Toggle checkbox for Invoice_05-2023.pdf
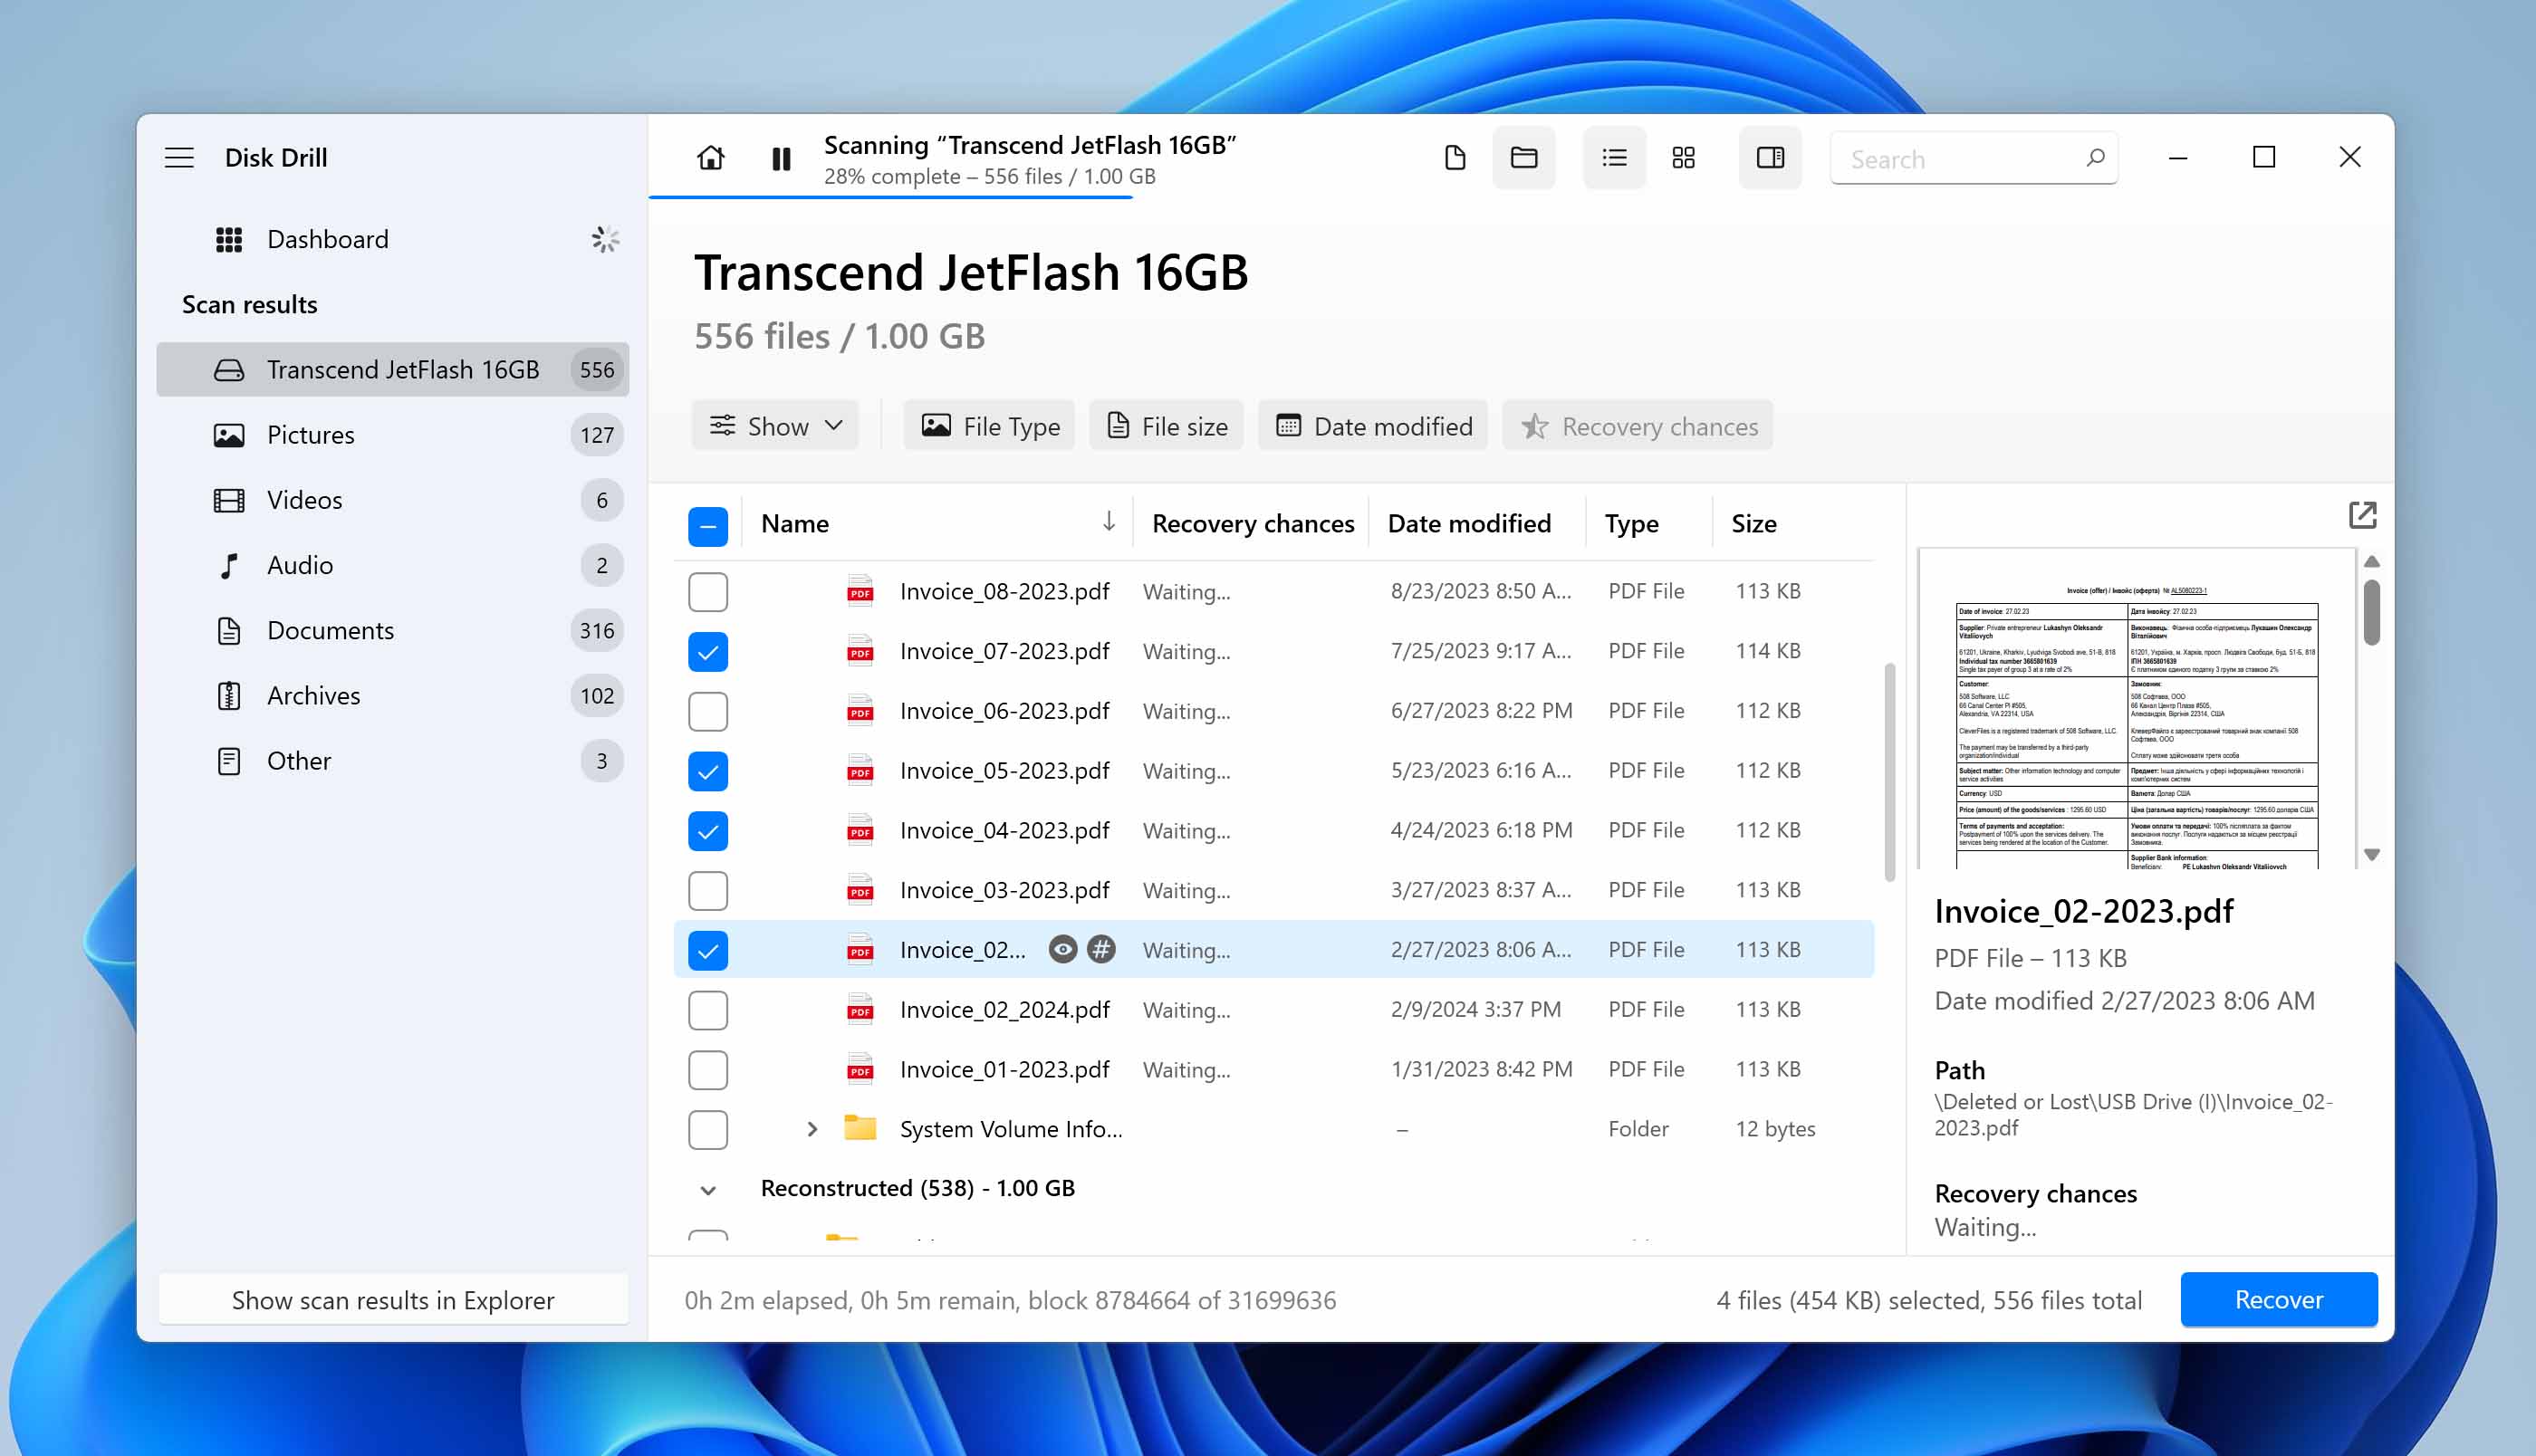Image resolution: width=2536 pixels, height=1456 pixels. click(x=707, y=770)
